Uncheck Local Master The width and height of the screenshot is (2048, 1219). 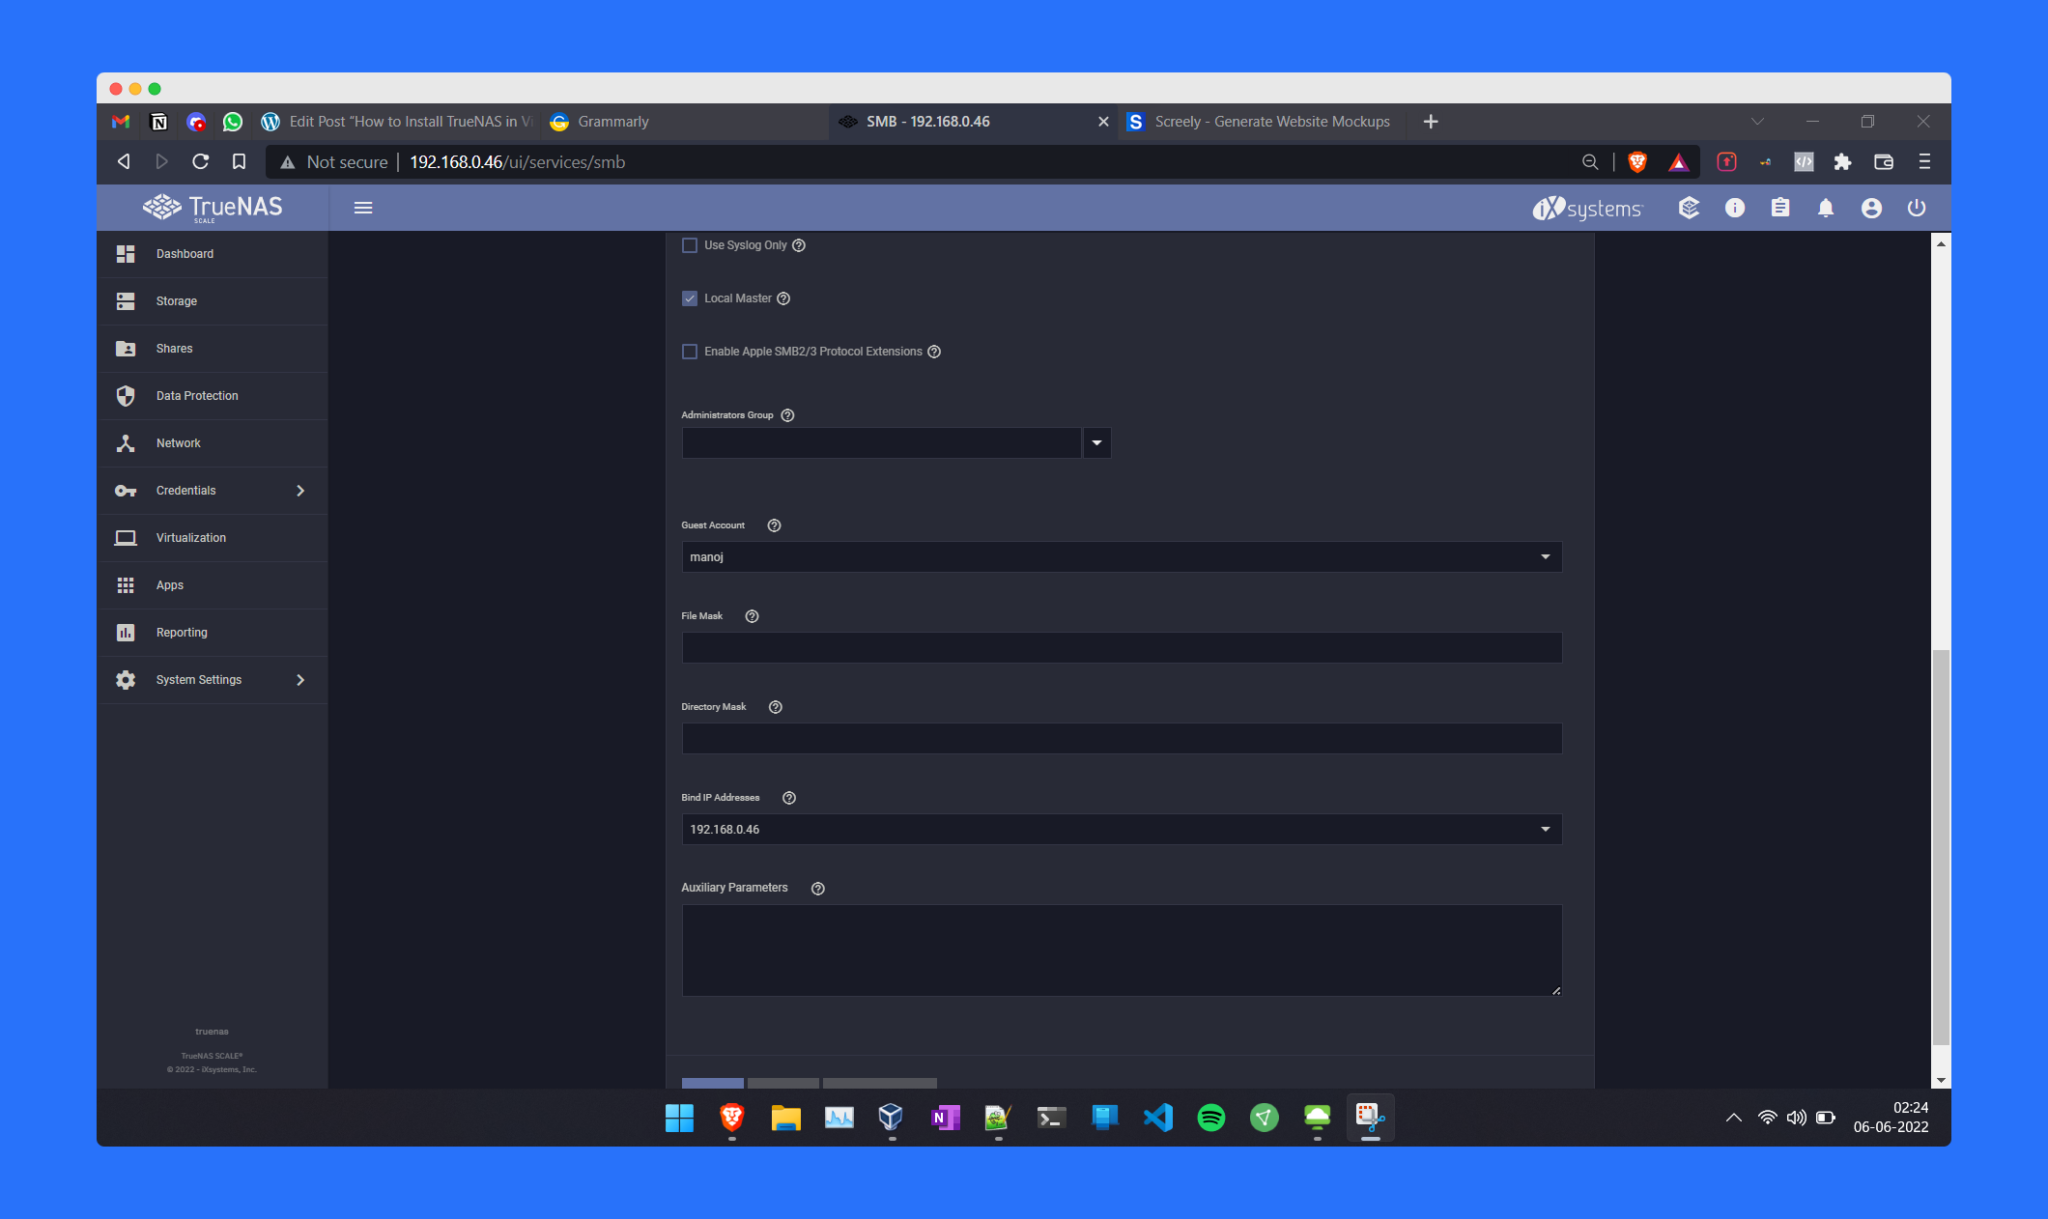689,297
